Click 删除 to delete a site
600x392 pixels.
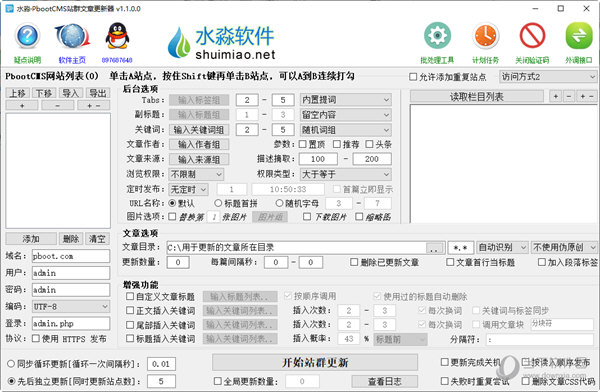tap(71, 239)
